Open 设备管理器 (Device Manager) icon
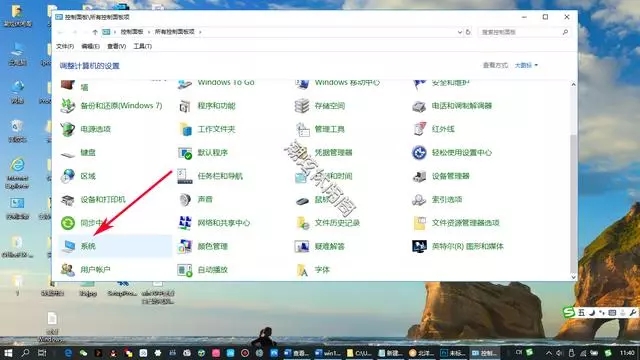The width and height of the screenshot is (640, 360). click(x=419, y=176)
